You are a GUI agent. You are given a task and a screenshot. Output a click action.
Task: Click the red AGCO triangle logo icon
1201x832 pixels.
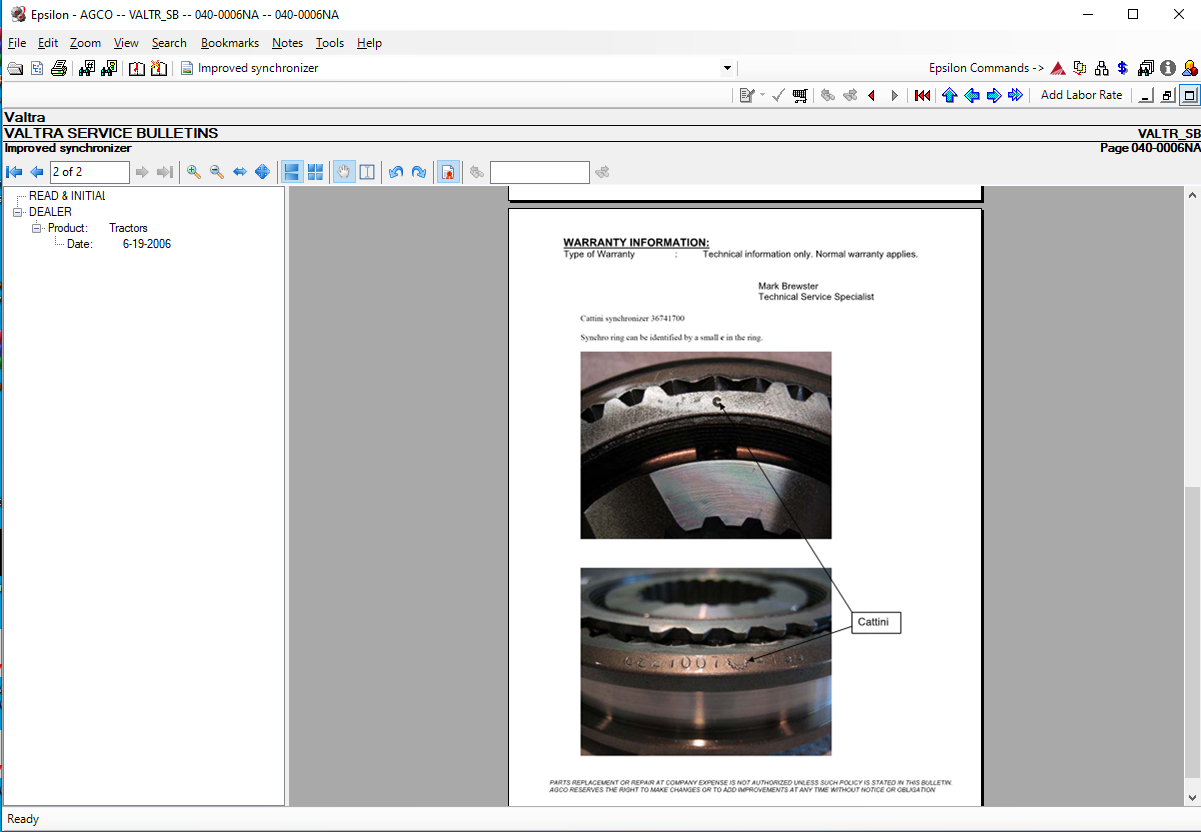point(1058,68)
